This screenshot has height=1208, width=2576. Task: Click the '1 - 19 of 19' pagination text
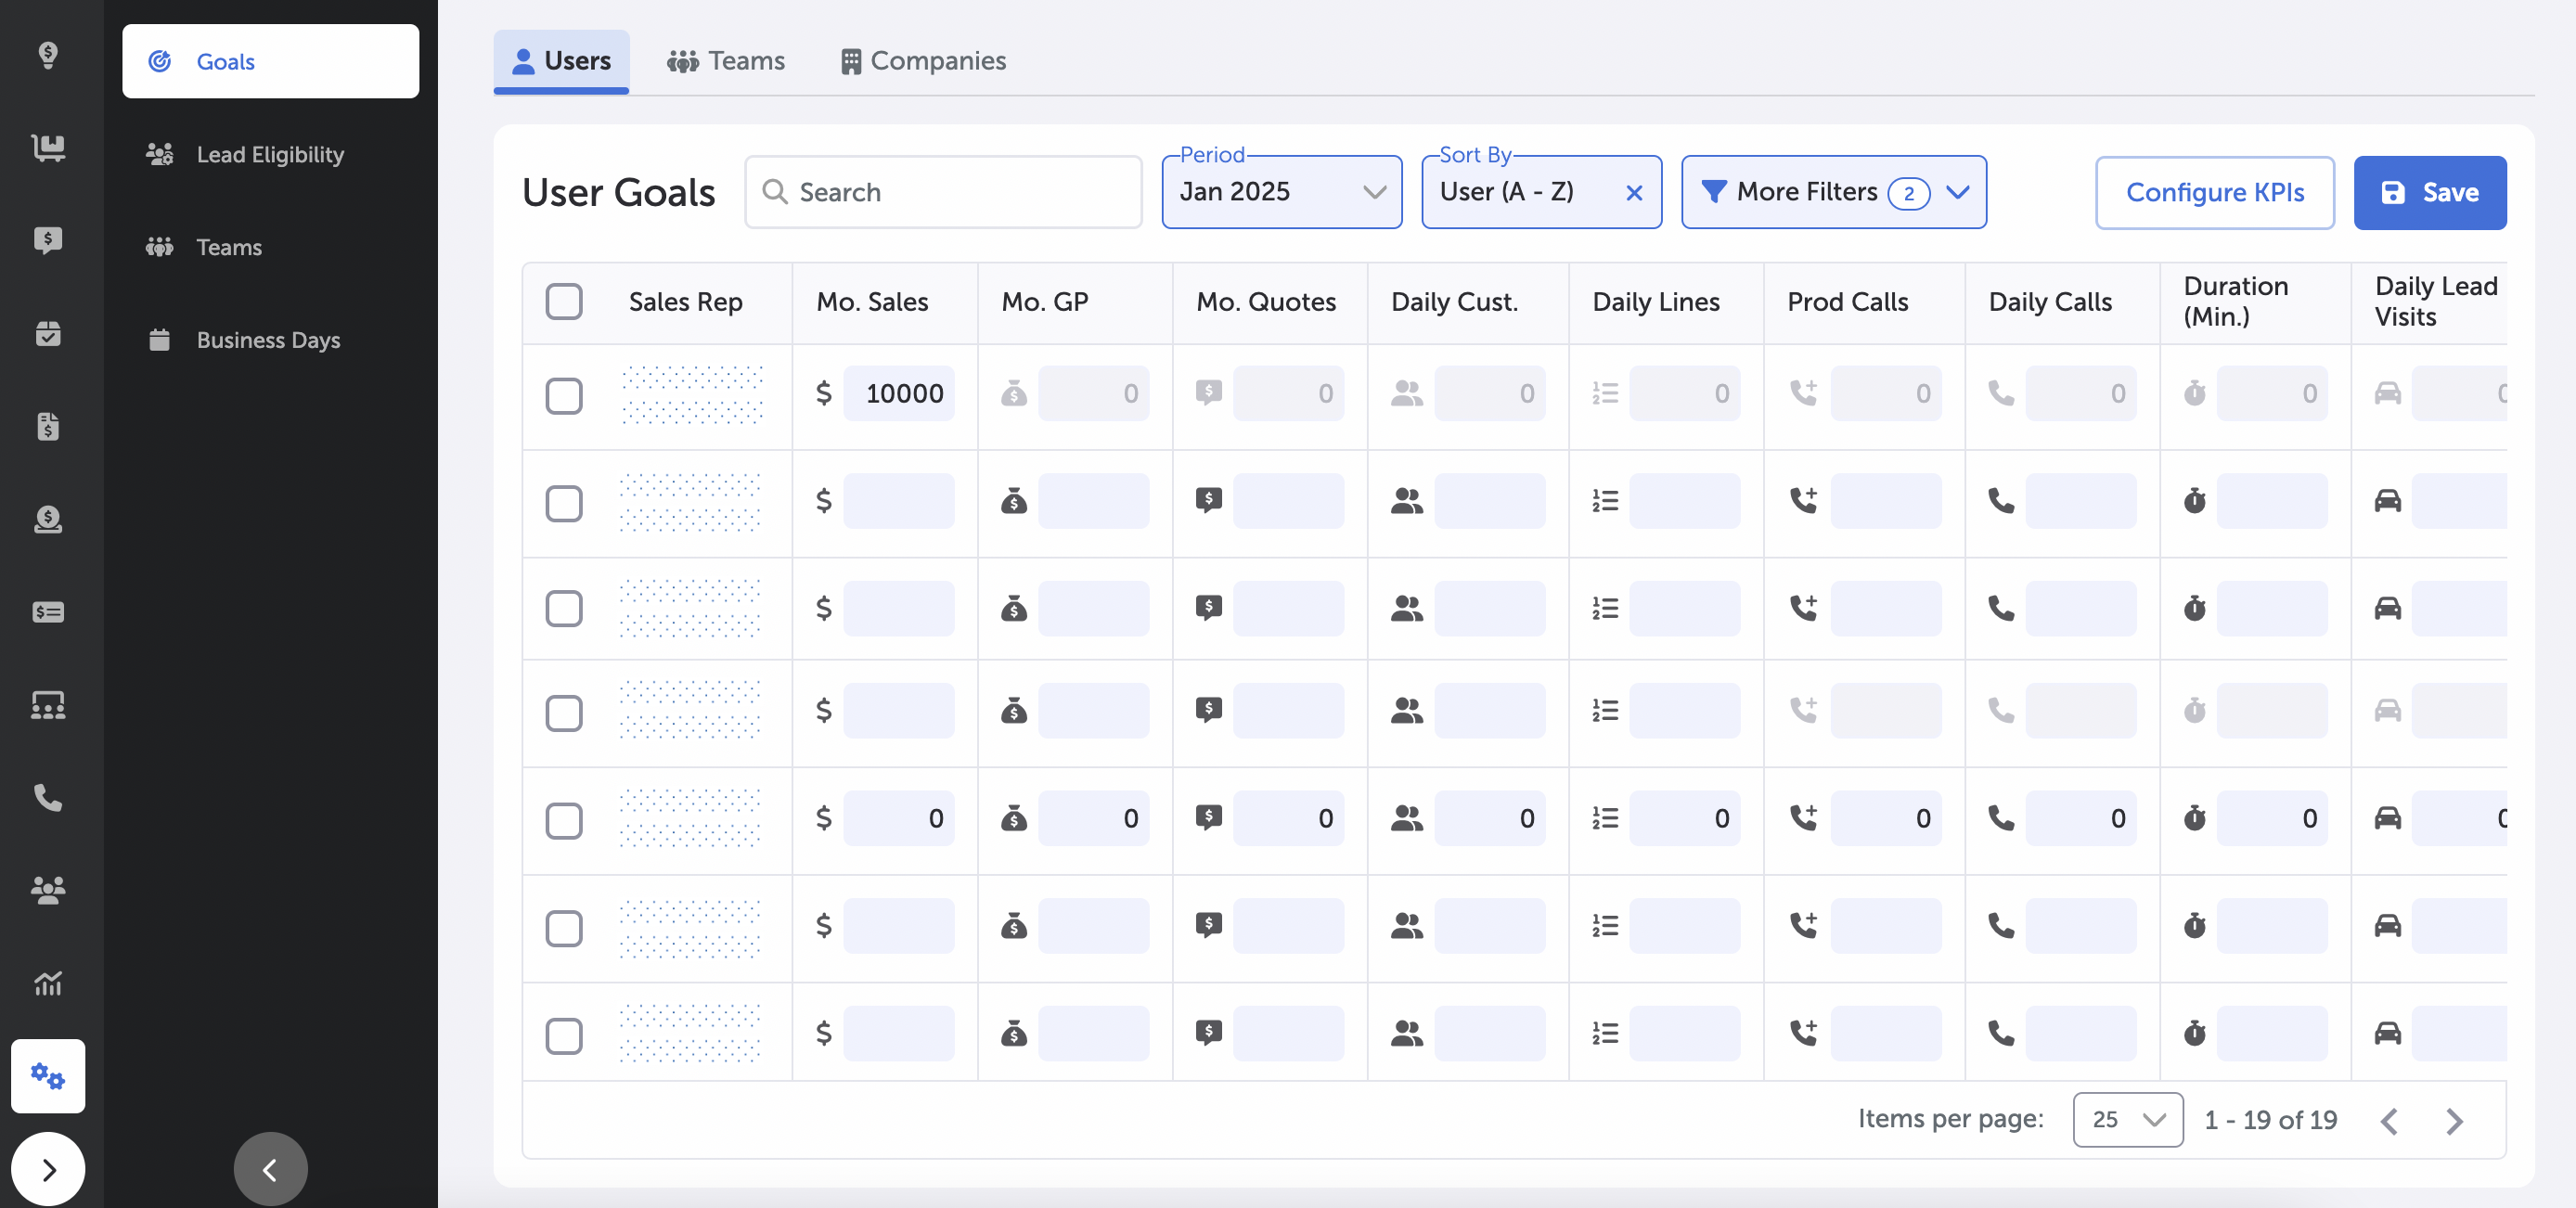pos(2270,1120)
